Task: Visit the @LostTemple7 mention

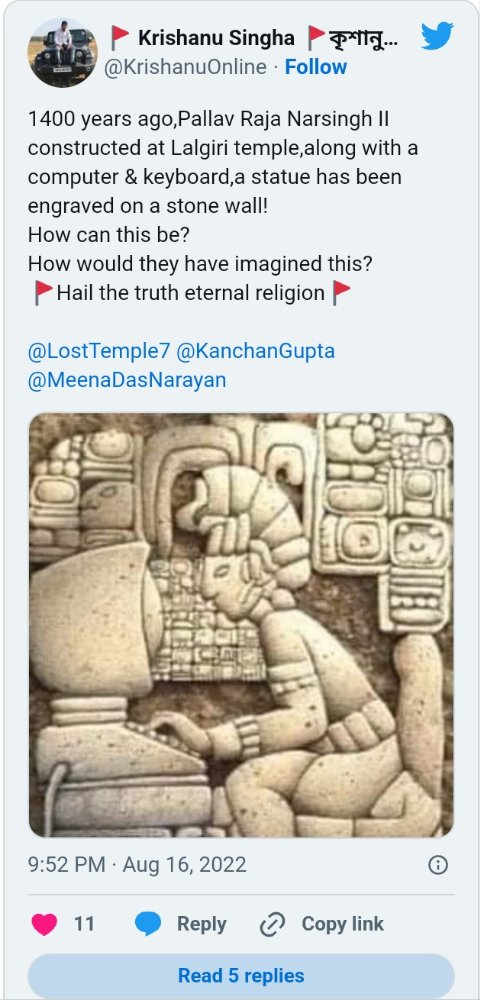Action: coord(99,351)
